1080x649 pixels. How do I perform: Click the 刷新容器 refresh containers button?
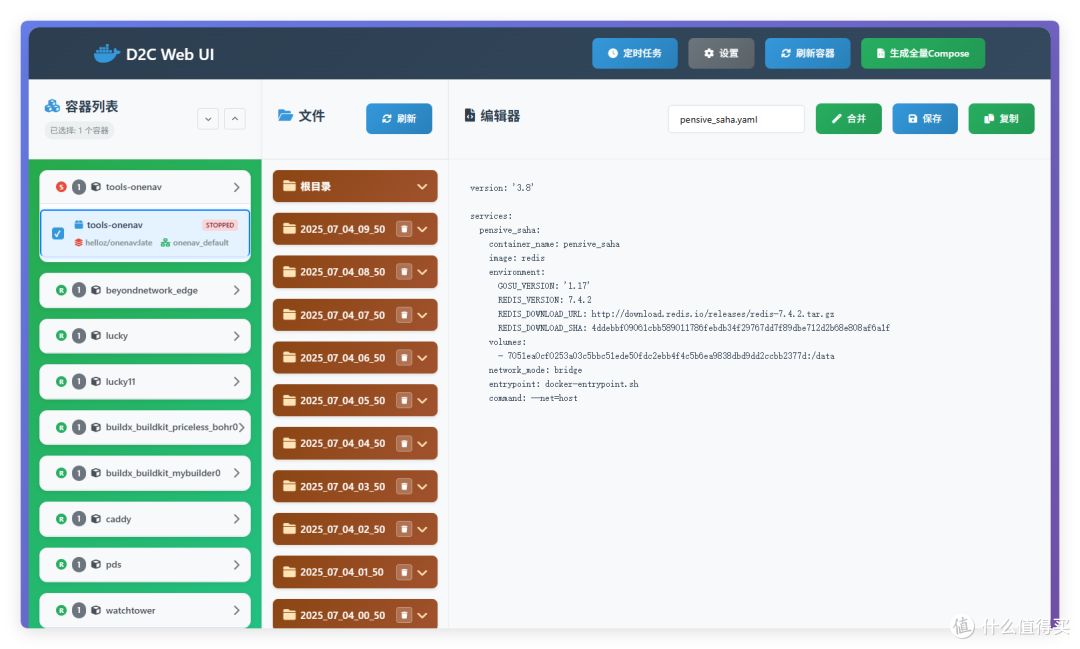point(807,53)
